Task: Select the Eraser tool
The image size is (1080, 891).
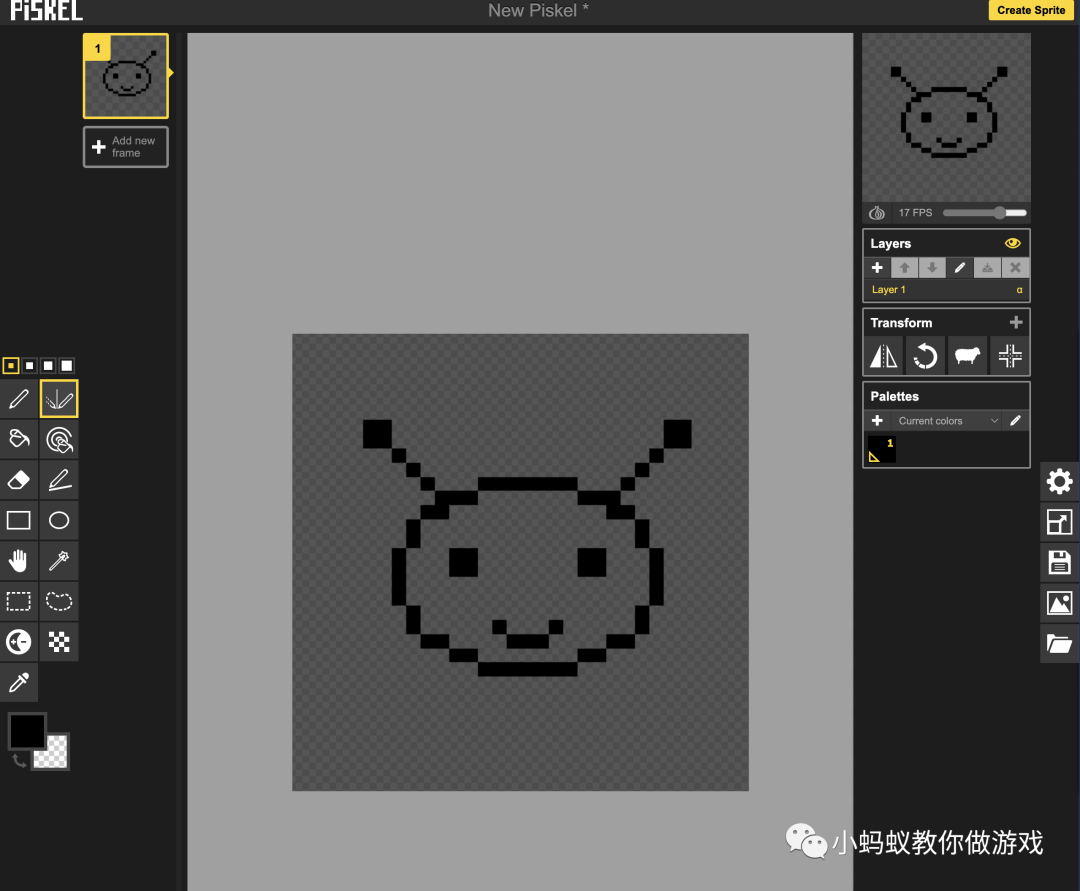Action: [x=19, y=480]
